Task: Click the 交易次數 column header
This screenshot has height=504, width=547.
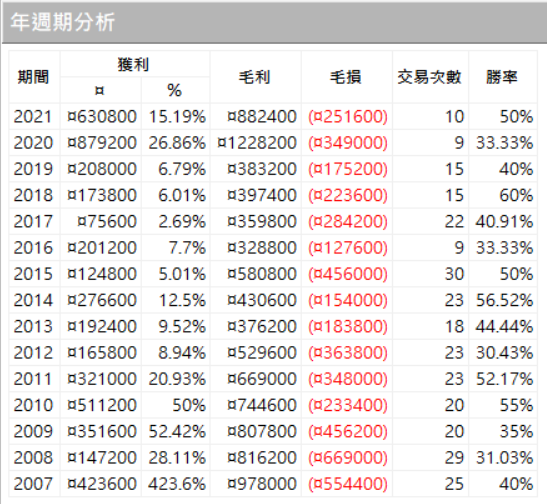Action: click(430, 77)
